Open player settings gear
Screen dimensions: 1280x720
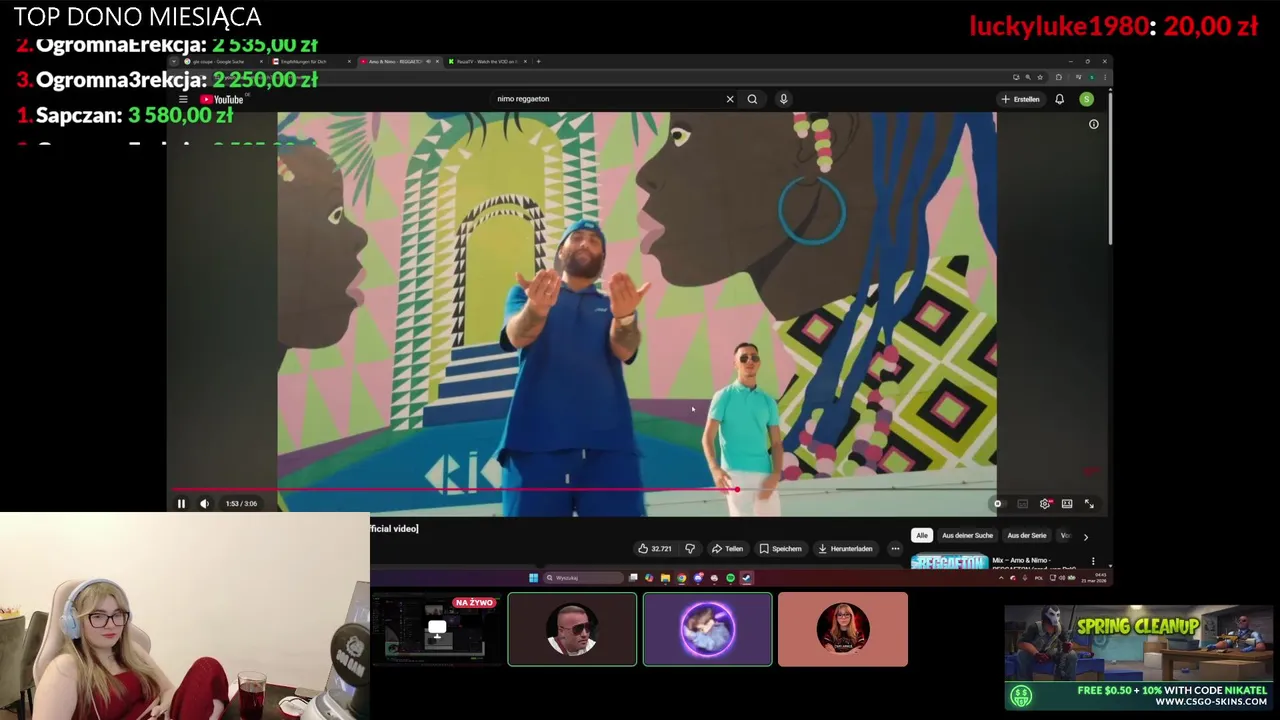click(1045, 504)
